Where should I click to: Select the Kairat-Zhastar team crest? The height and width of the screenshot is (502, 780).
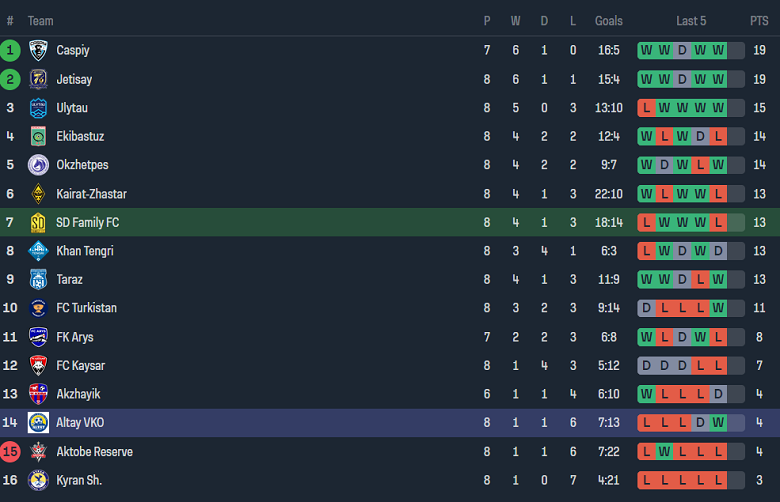pyautogui.click(x=38, y=194)
